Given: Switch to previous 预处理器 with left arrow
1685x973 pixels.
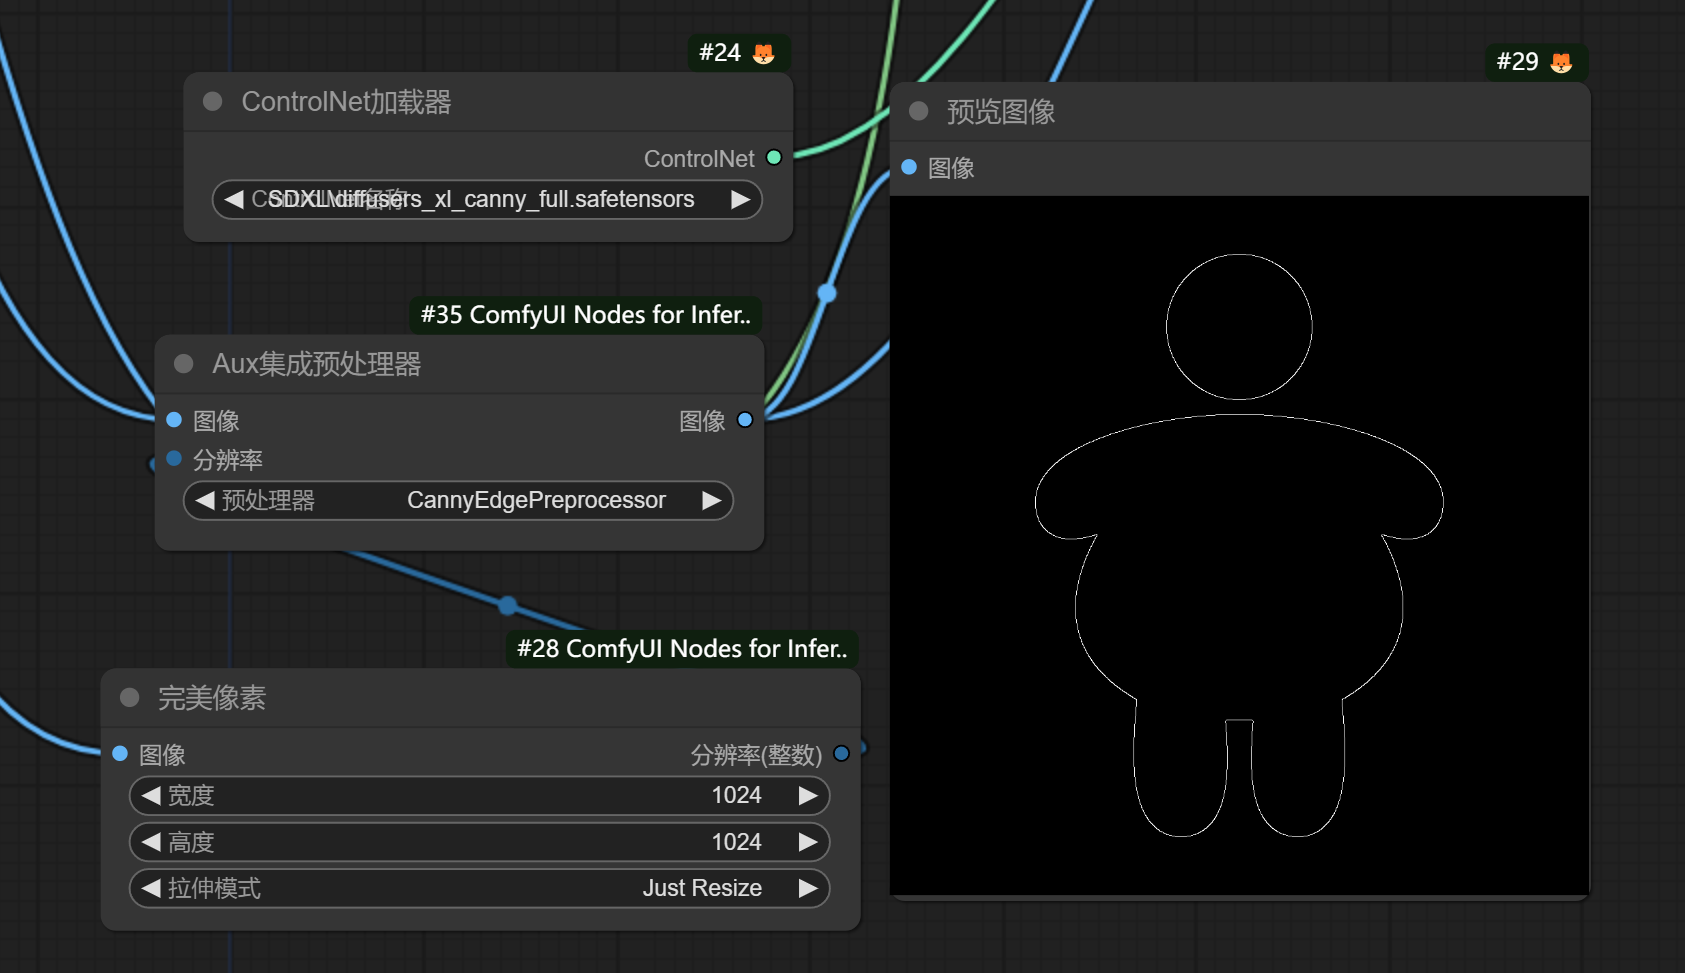Looking at the screenshot, I should (x=205, y=500).
